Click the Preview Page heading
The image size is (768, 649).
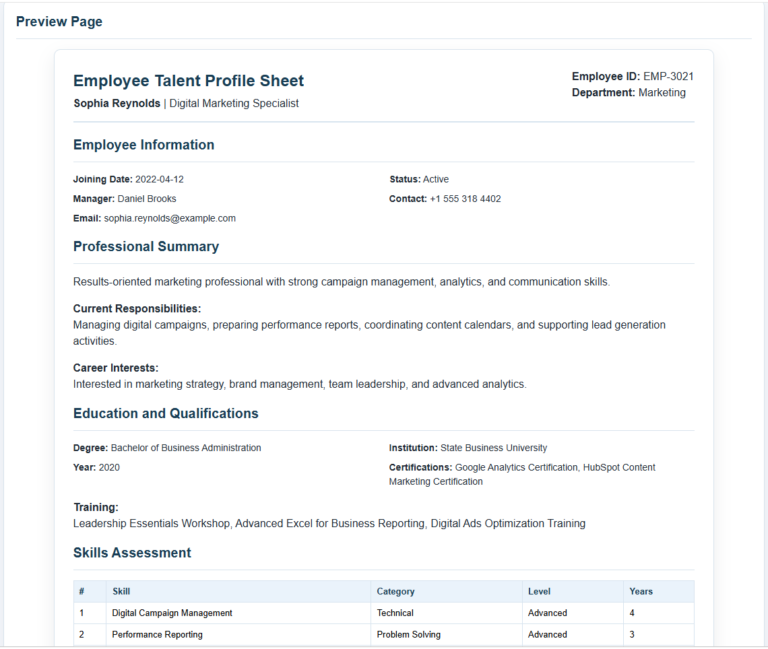pyautogui.click(x=59, y=22)
